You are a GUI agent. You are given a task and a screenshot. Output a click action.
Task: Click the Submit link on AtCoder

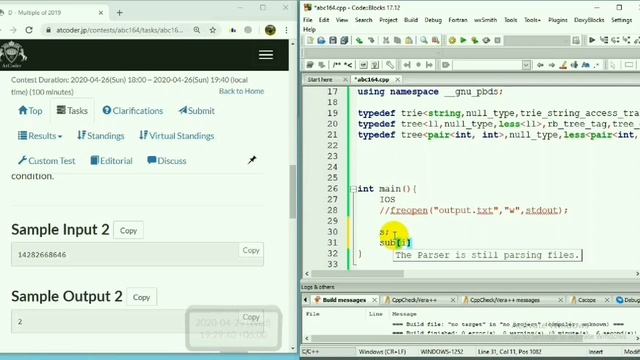197,111
